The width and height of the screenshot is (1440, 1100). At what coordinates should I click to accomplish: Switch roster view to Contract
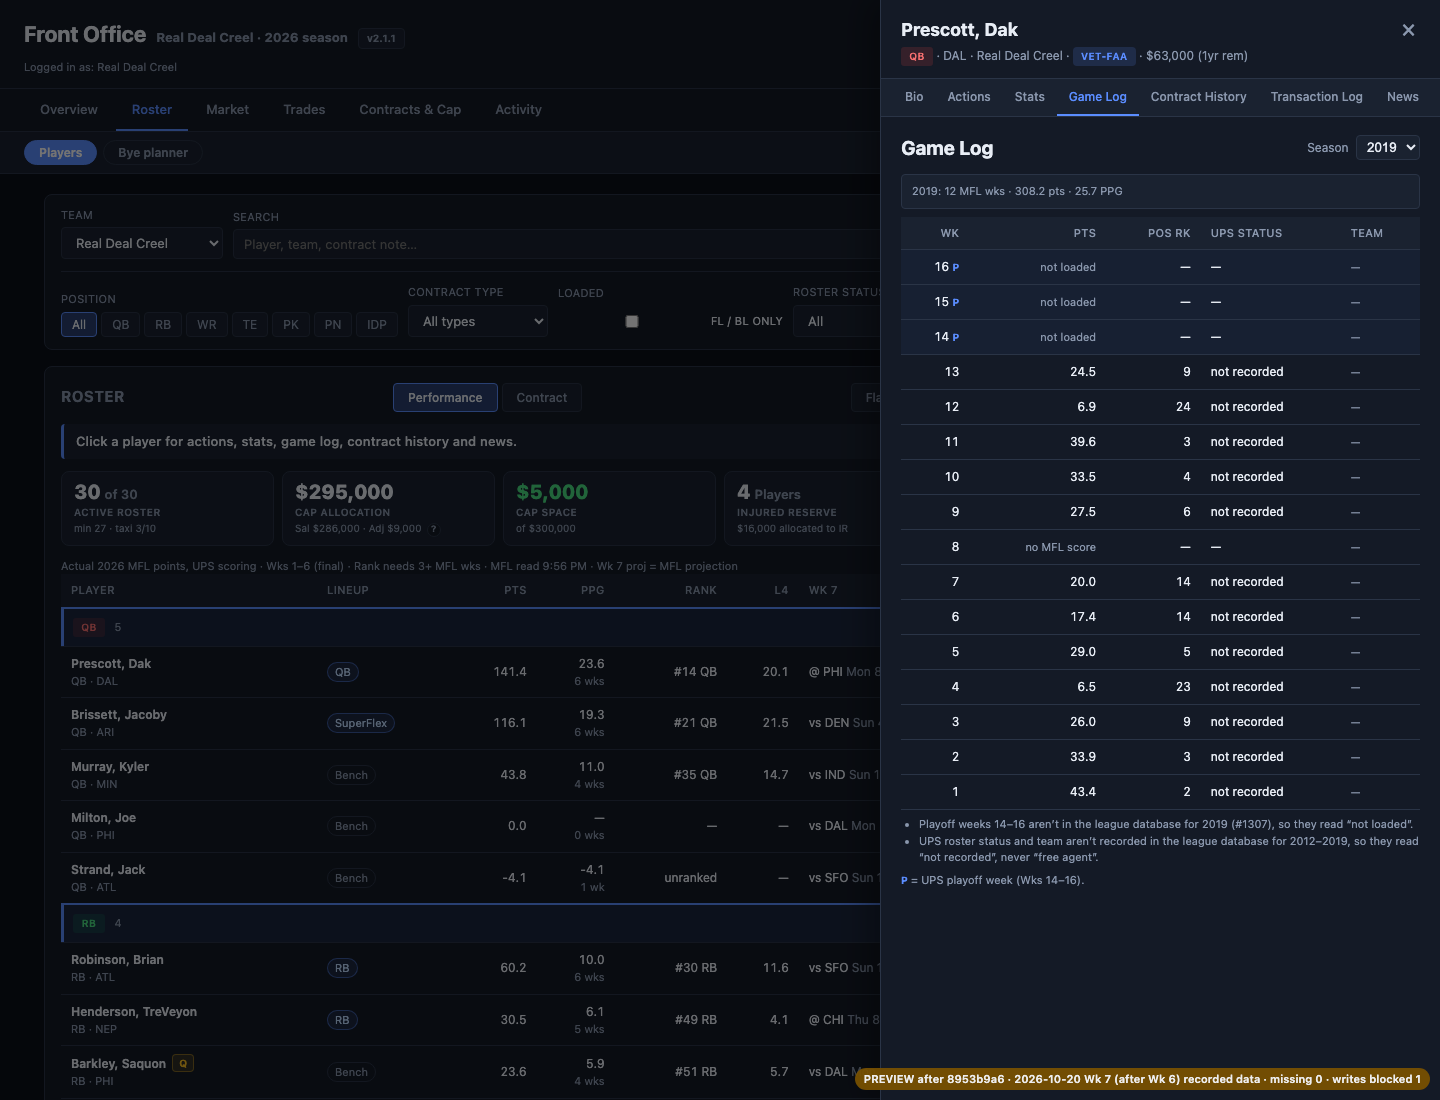click(542, 397)
